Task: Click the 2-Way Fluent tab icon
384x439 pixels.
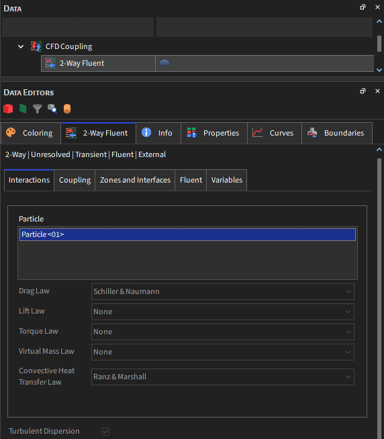Action: point(71,133)
